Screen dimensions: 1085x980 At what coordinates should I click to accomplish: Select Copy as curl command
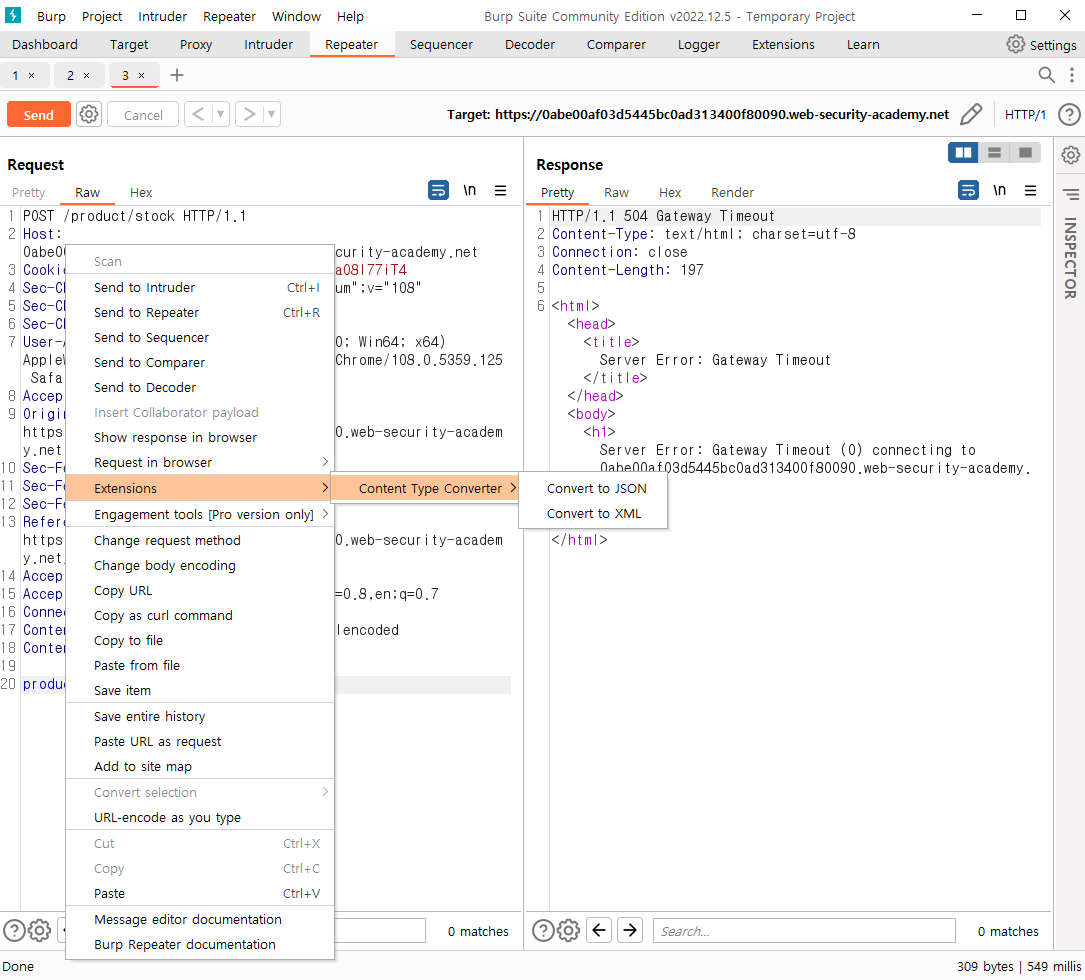pyautogui.click(x=200, y=615)
